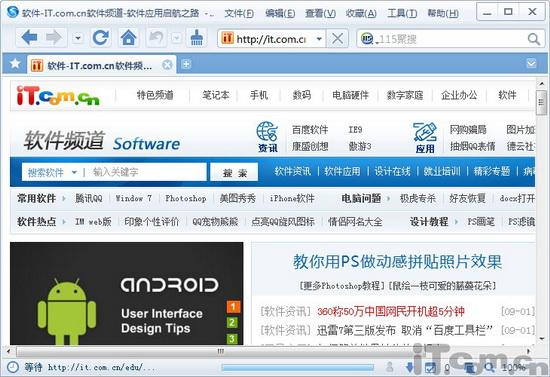Click the 100% zoom level
Screen dimensions: 550x377
513,367
